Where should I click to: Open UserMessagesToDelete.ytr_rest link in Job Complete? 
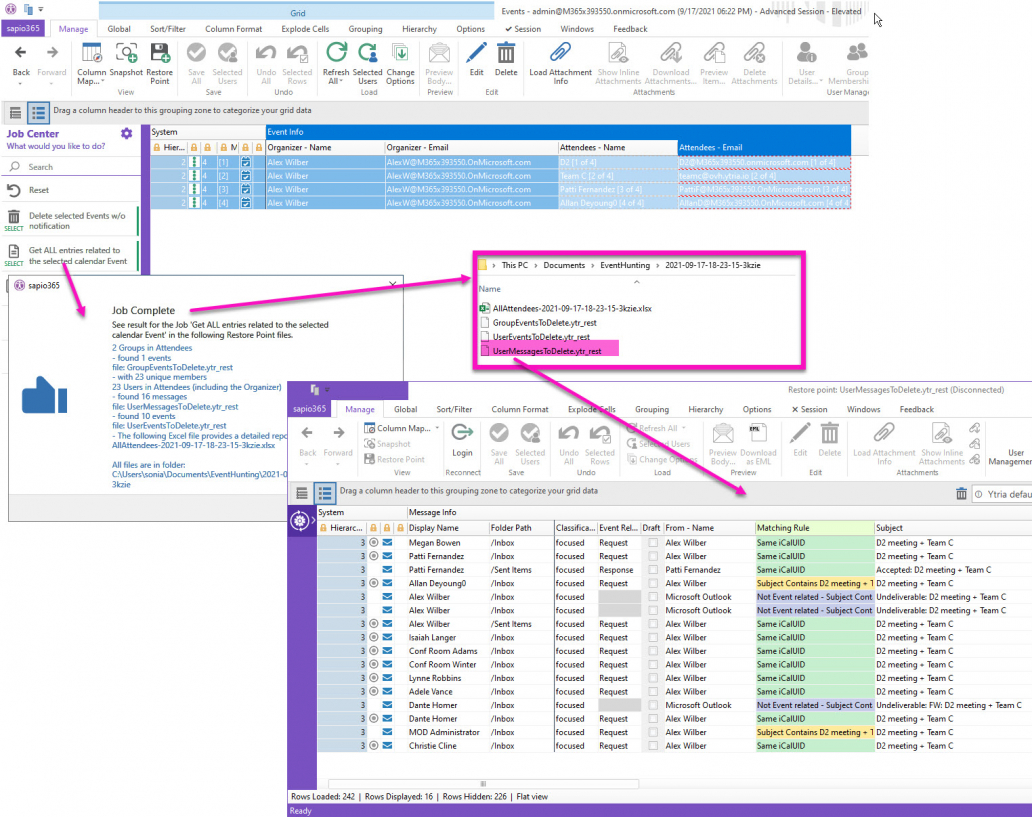[x=182, y=407]
